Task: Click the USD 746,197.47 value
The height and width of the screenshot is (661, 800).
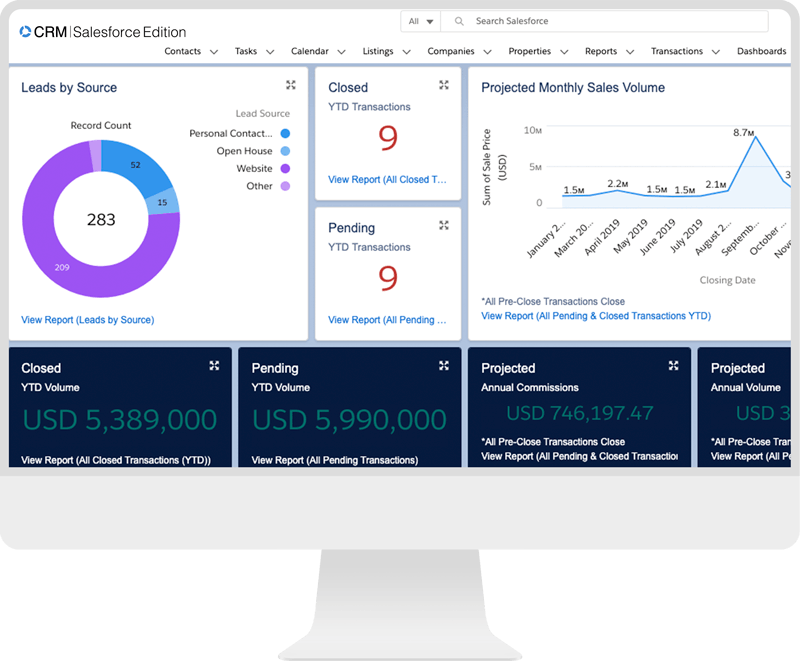Action: (x=580, y=413)
